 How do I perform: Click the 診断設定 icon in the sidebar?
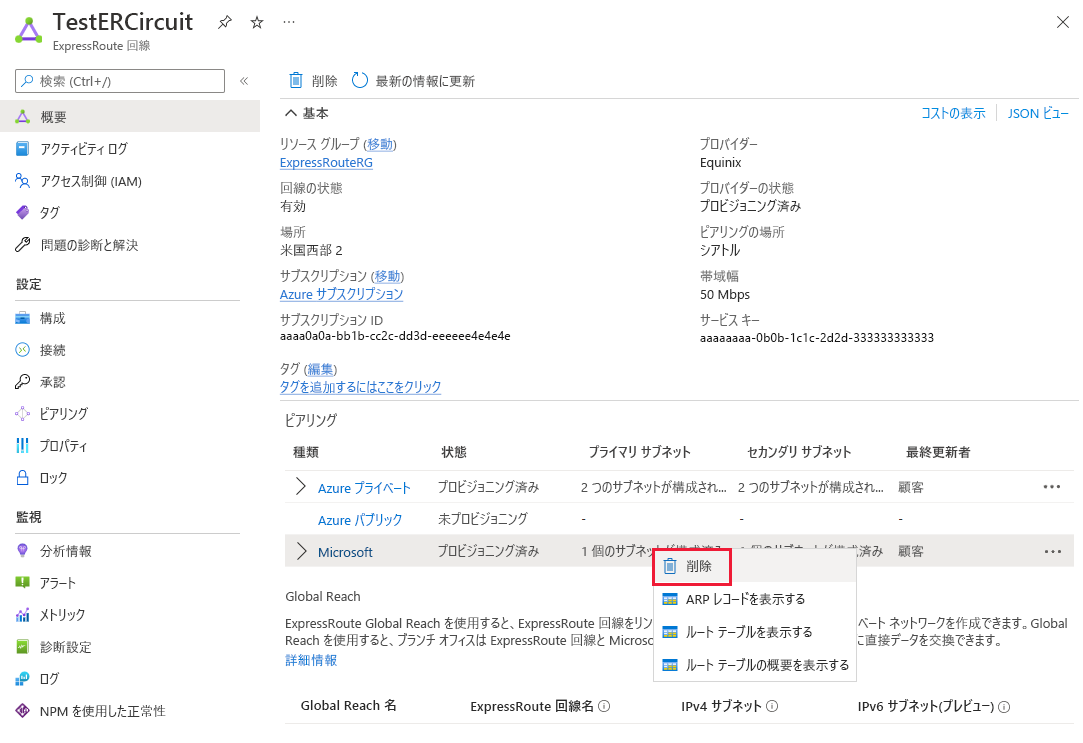(23, 647)
